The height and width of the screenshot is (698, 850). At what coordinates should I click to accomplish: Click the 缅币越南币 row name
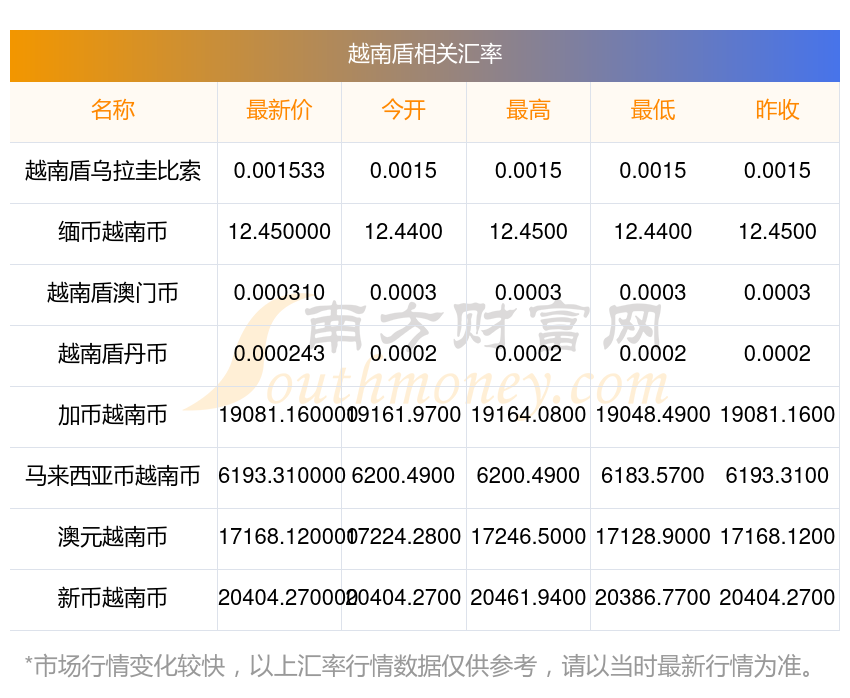(113, 232)
